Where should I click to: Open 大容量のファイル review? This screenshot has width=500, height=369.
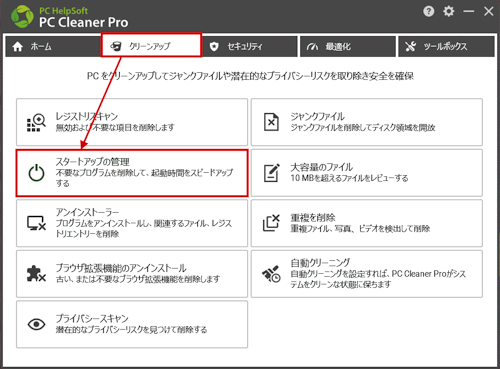[x=367, y=173]
